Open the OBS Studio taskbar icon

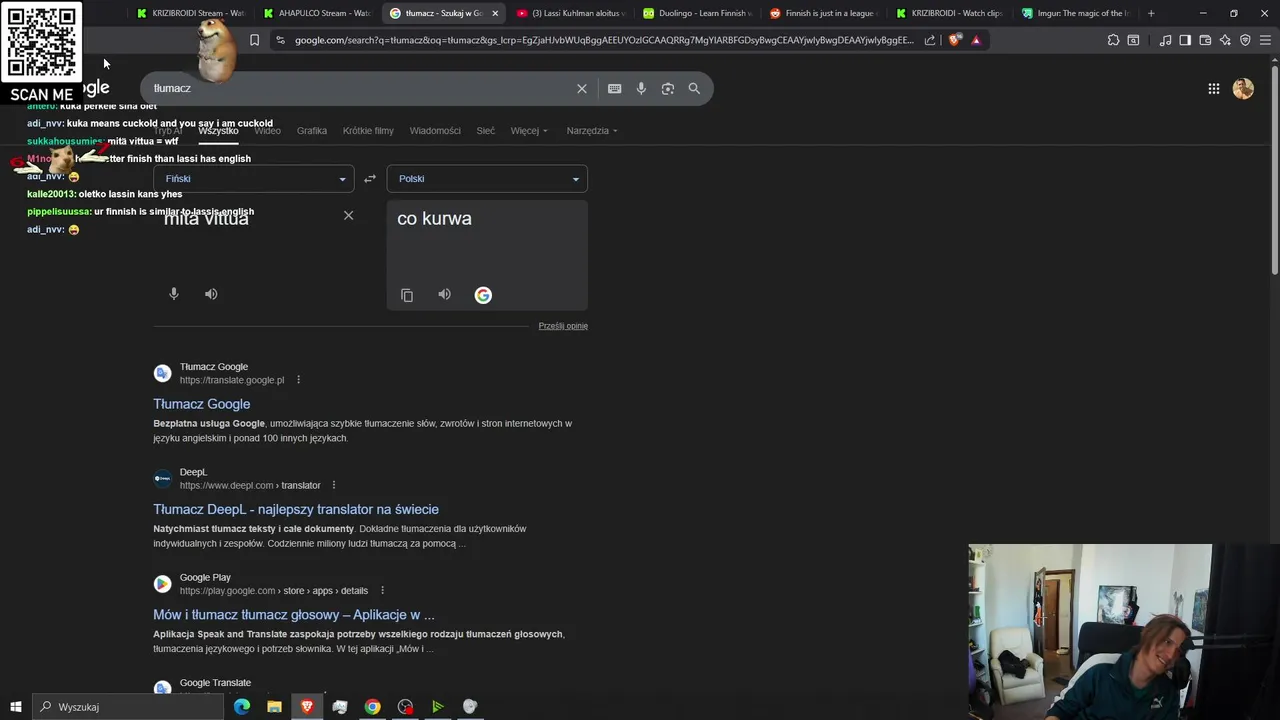pos(405,707)
